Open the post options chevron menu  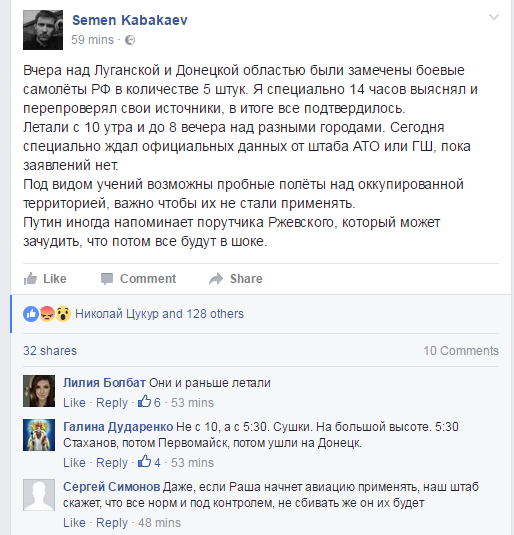tap(494, 17)
